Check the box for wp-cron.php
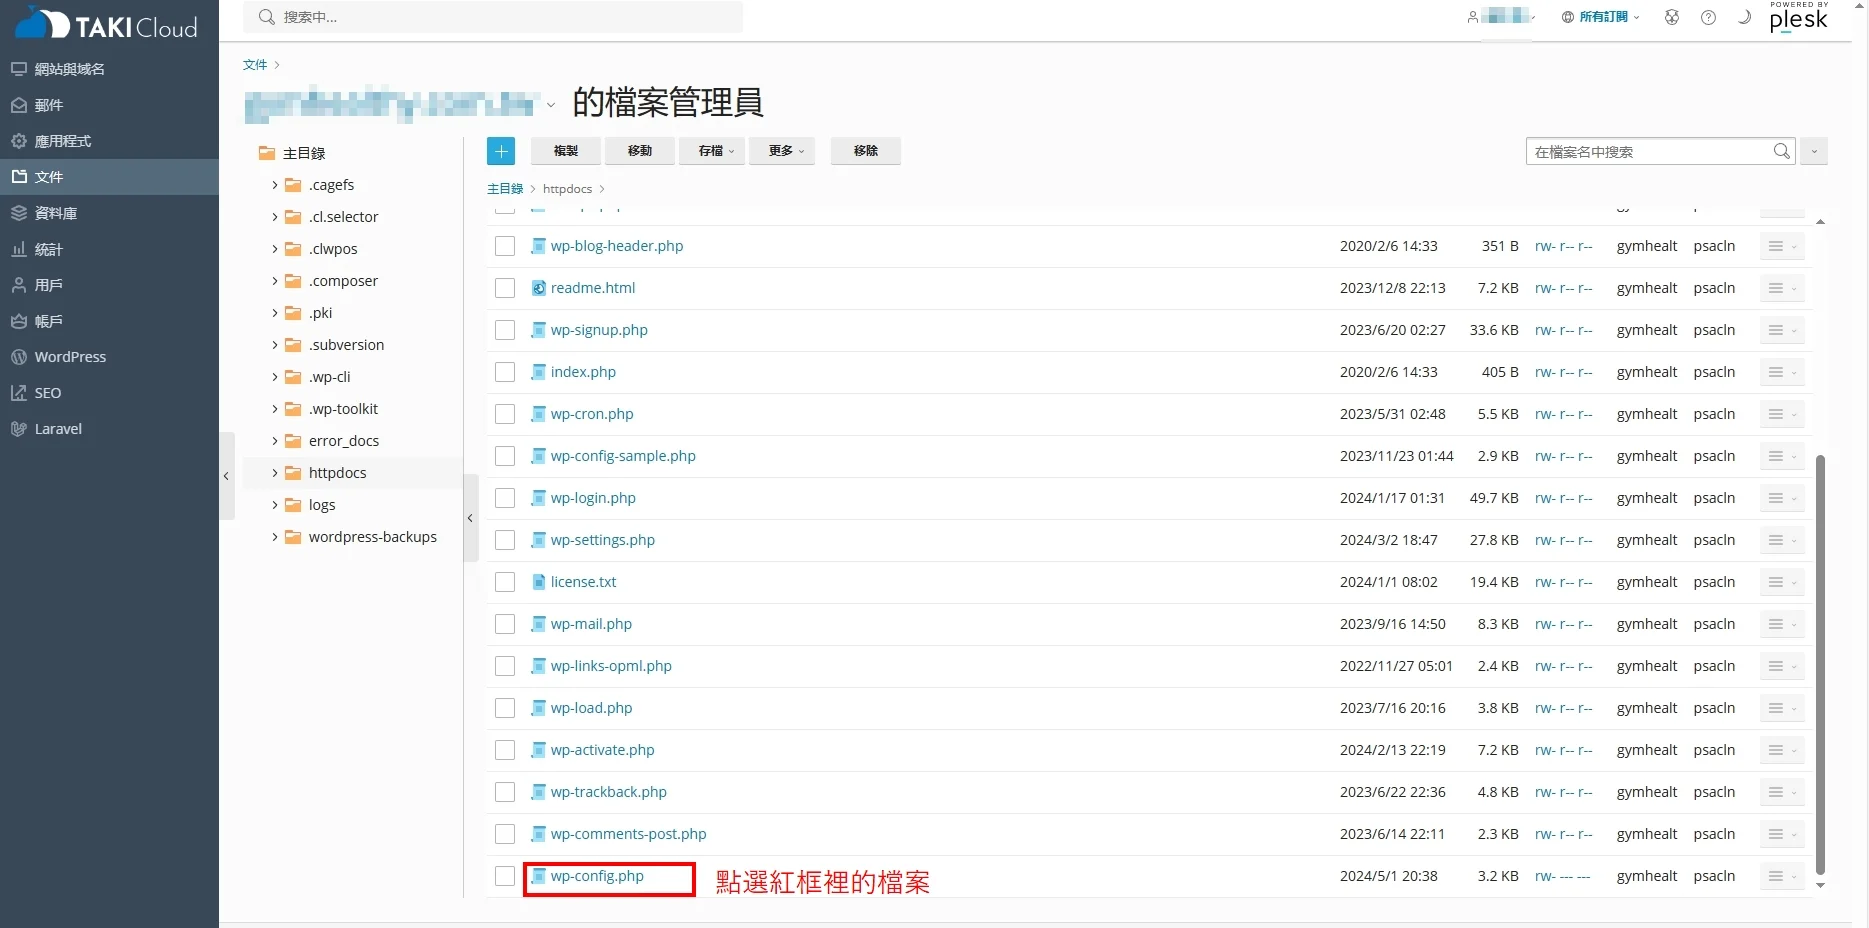 [x=505, y=414]
